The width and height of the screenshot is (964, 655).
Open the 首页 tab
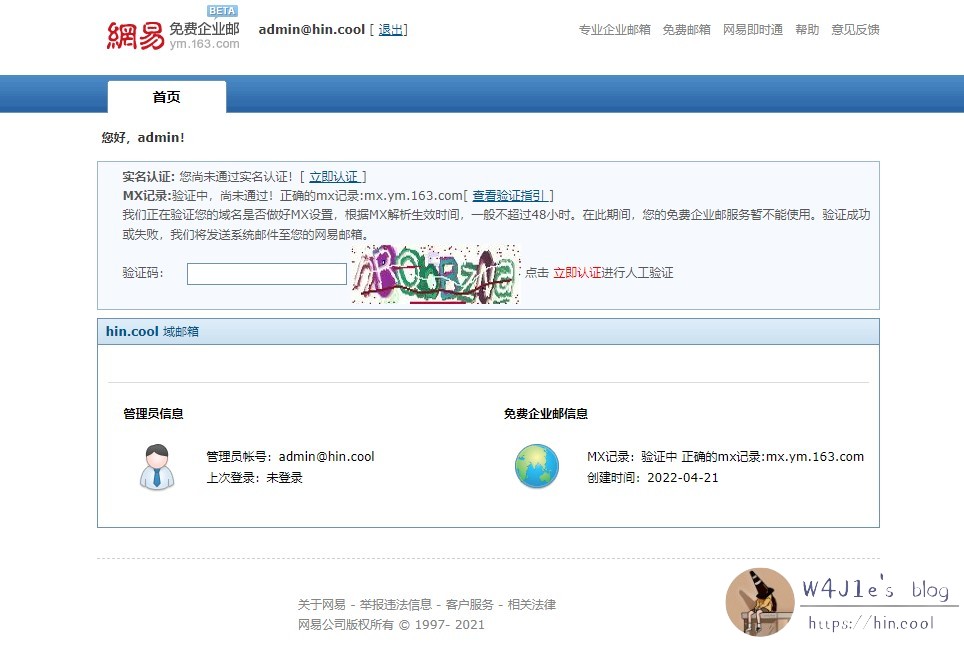click(167, 97)
